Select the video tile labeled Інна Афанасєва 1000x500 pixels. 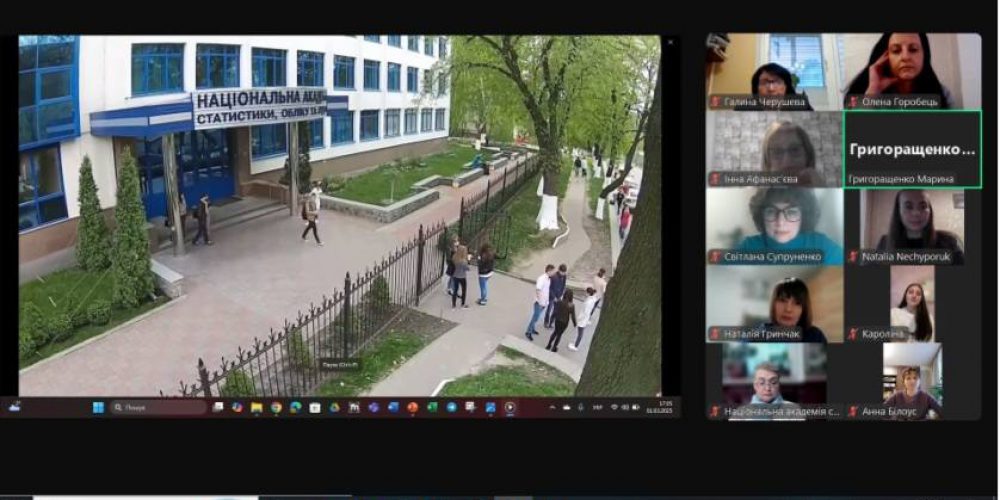(x=774, y=149)
